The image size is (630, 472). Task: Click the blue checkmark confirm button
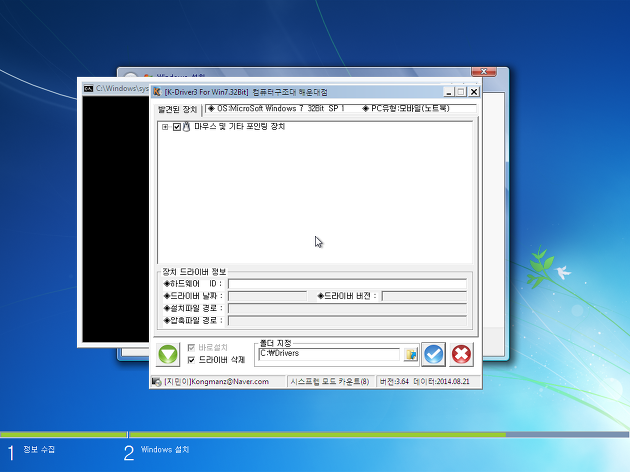click(x=434, y=354)
